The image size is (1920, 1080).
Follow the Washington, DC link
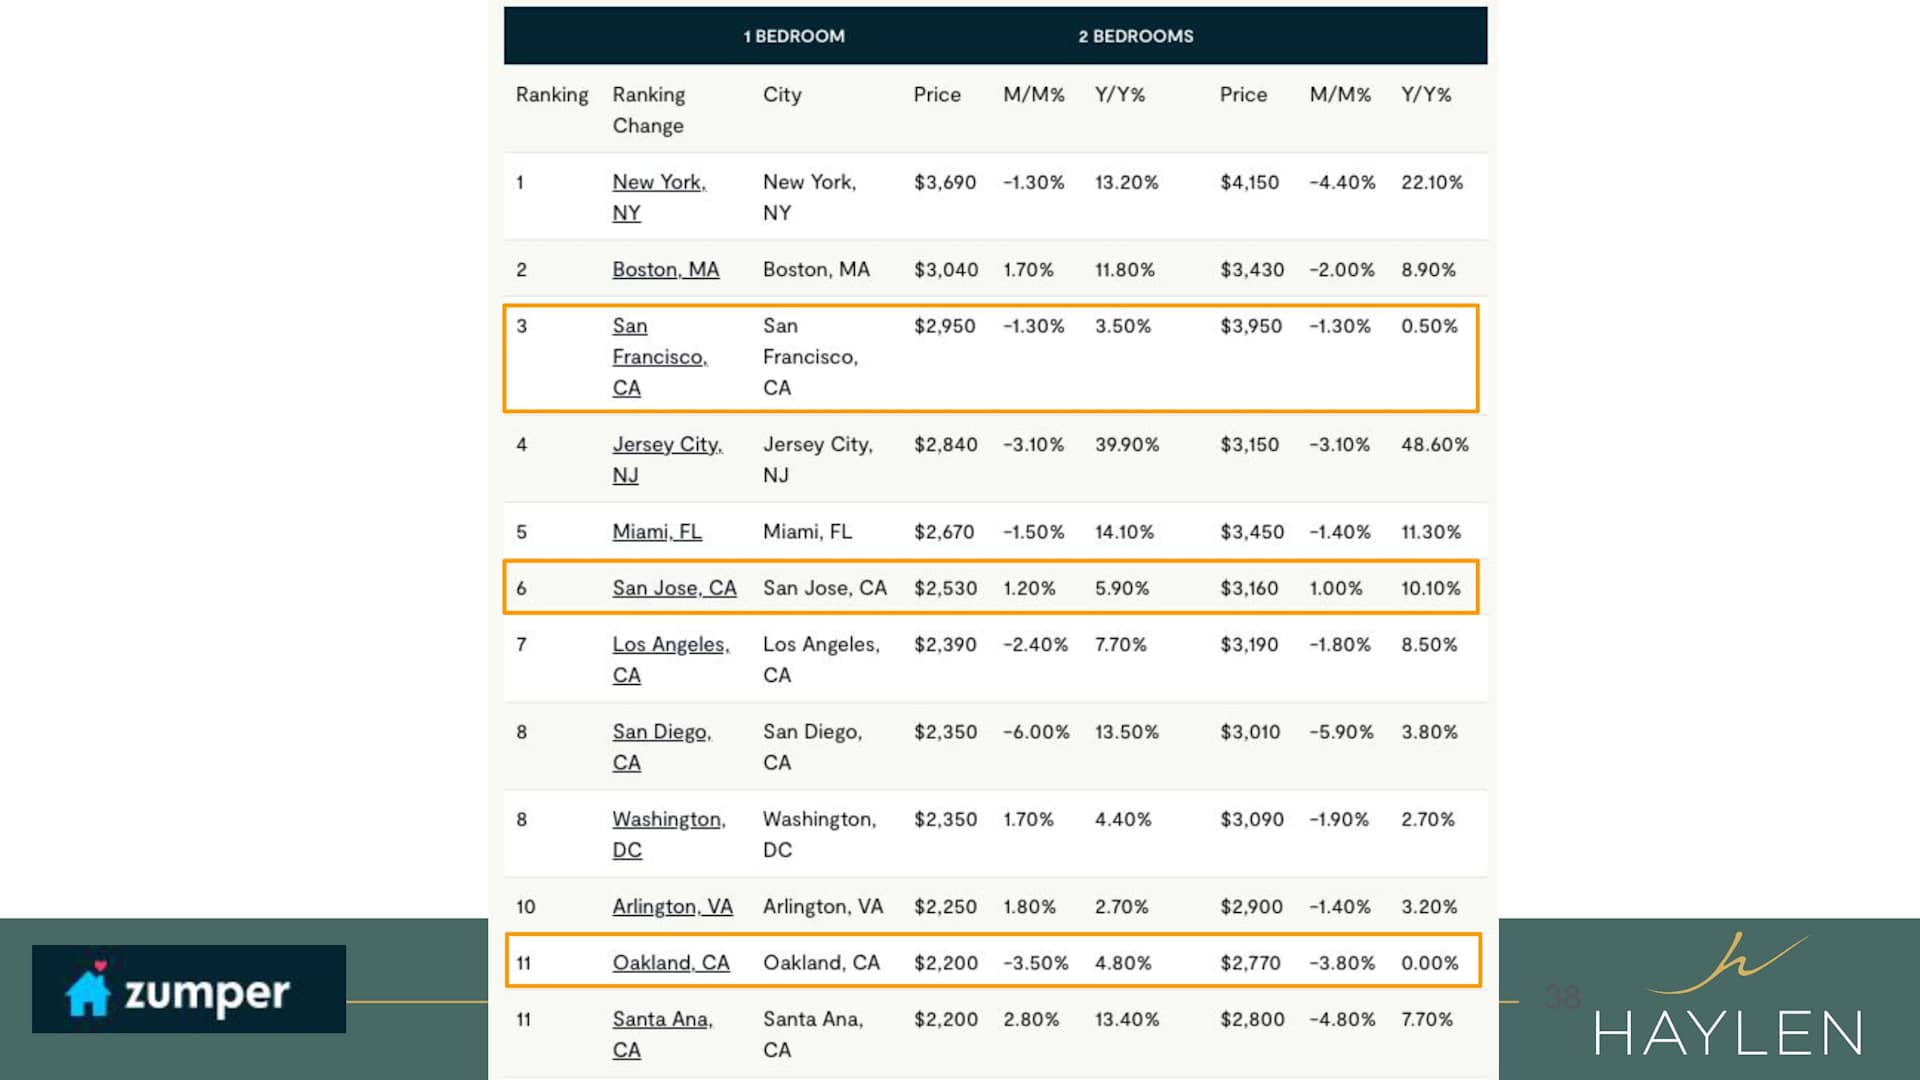pyautogui.click(x=668, y=820)
